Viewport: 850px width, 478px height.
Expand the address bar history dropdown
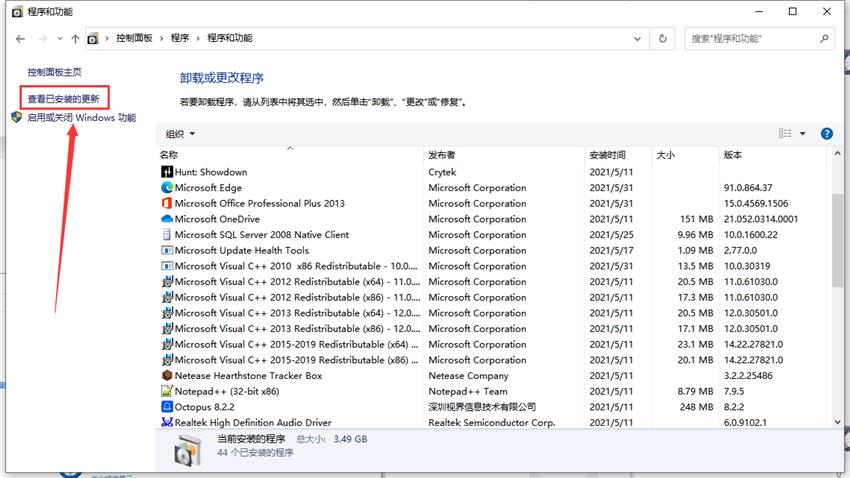pyautogui.click(x=638, y=38)
